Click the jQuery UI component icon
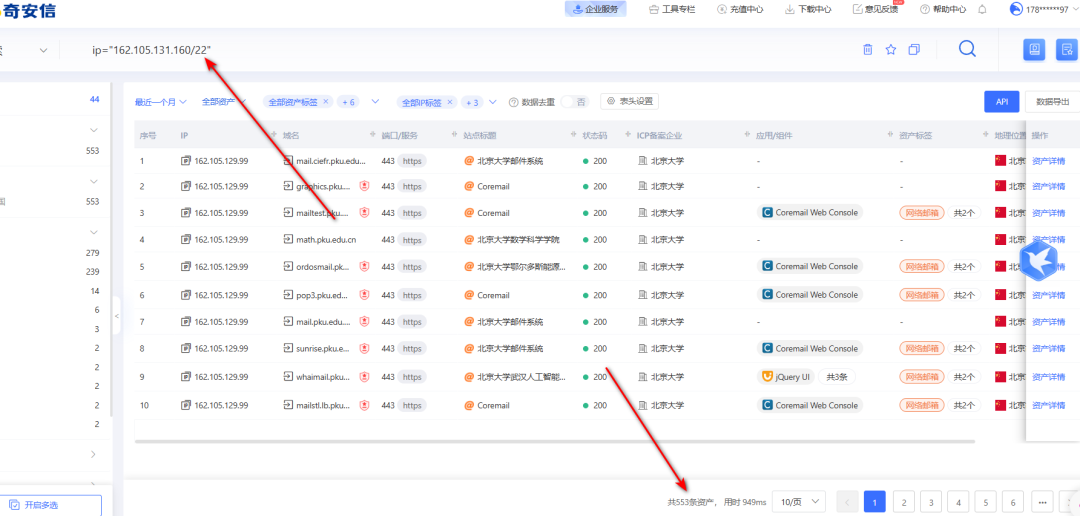 point(767,377)
